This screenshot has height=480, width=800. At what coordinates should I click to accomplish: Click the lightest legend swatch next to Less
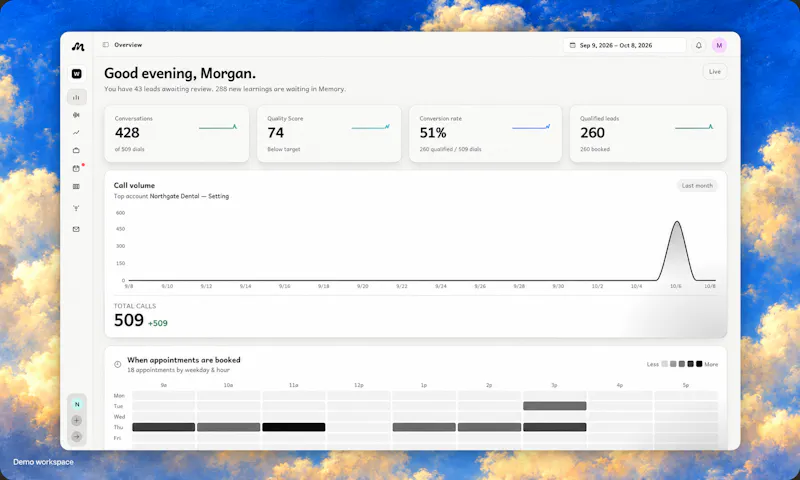point(664,364)
